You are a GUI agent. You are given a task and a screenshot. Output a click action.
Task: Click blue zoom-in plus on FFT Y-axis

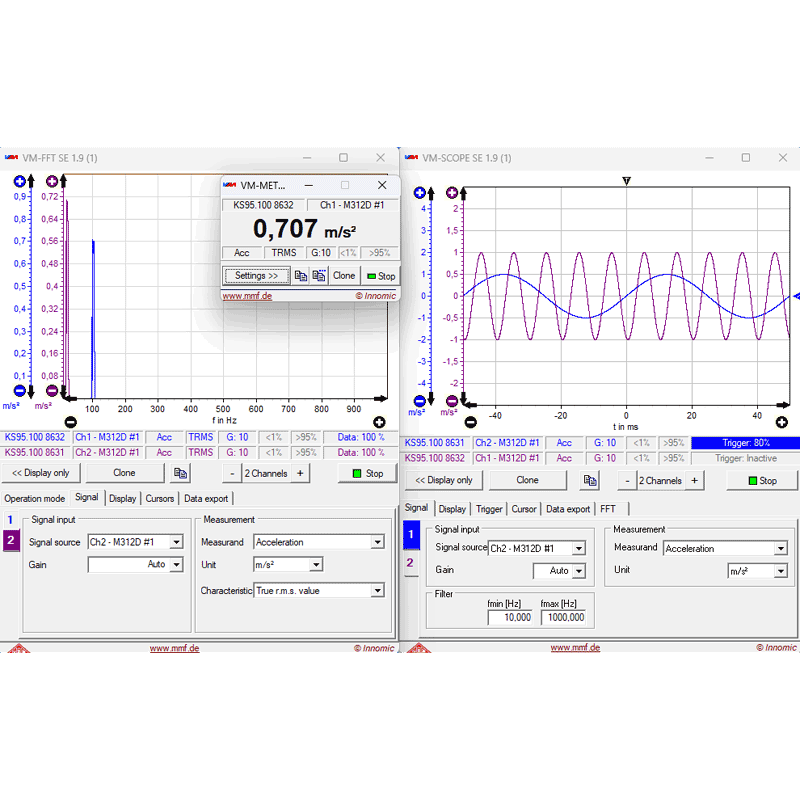(x=19, y=181)
